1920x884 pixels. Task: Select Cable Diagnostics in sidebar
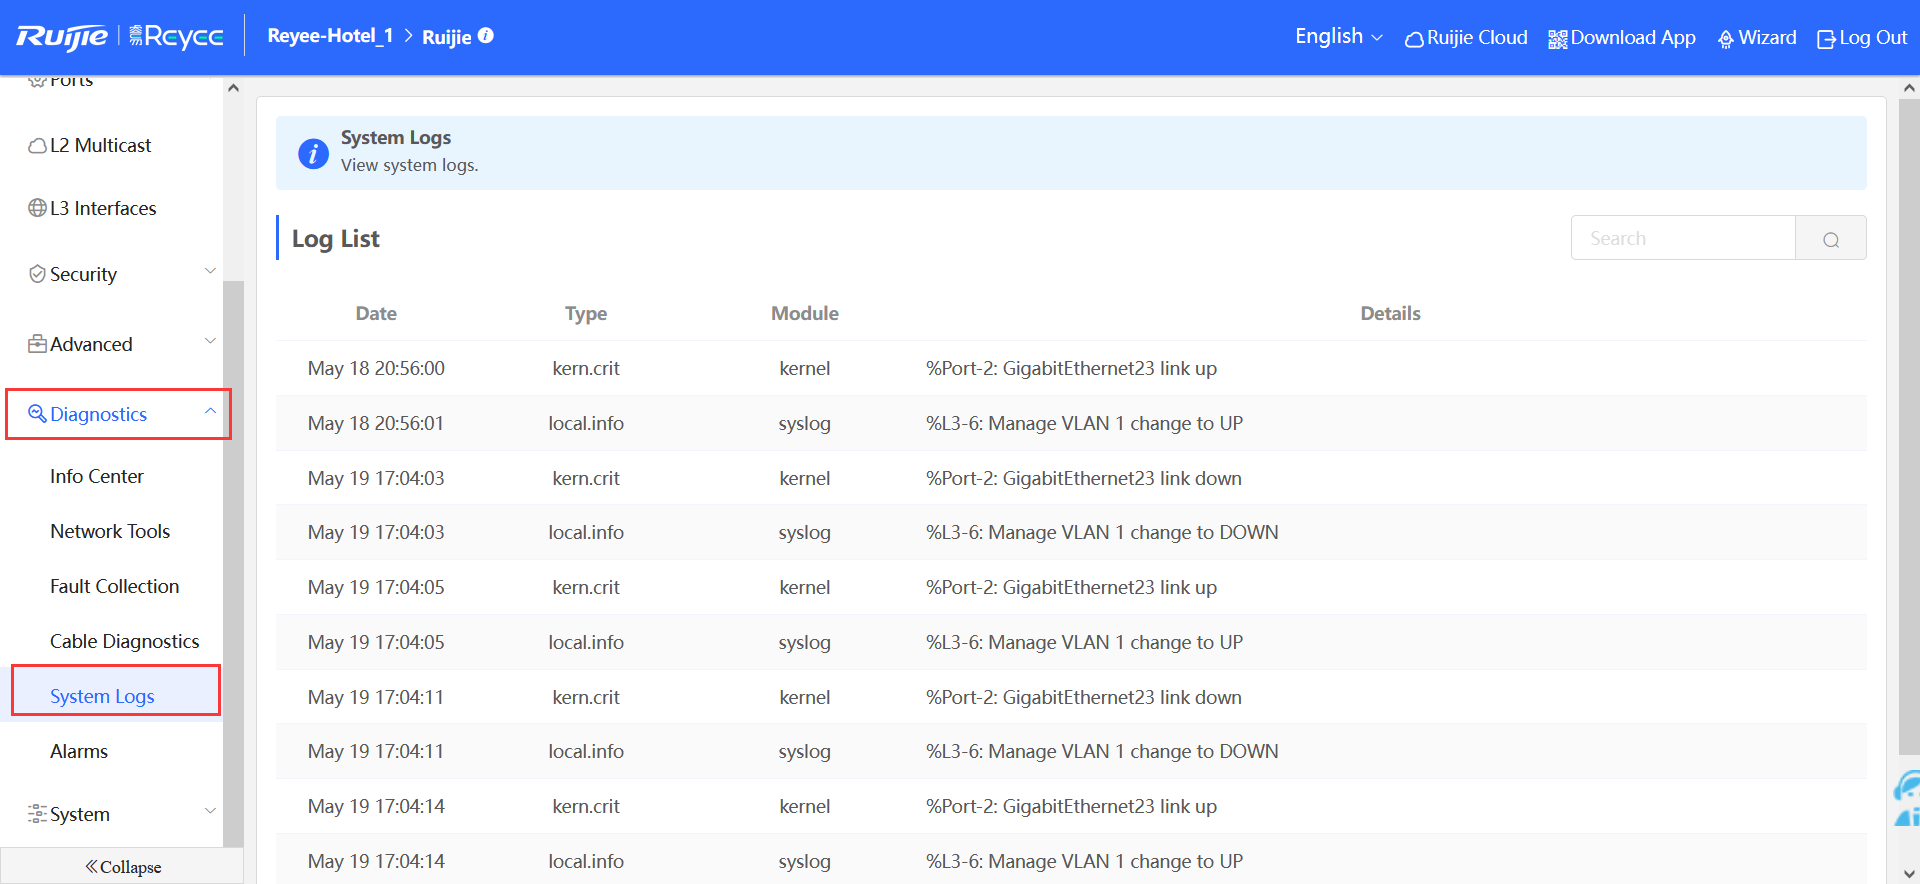[125, 642]
